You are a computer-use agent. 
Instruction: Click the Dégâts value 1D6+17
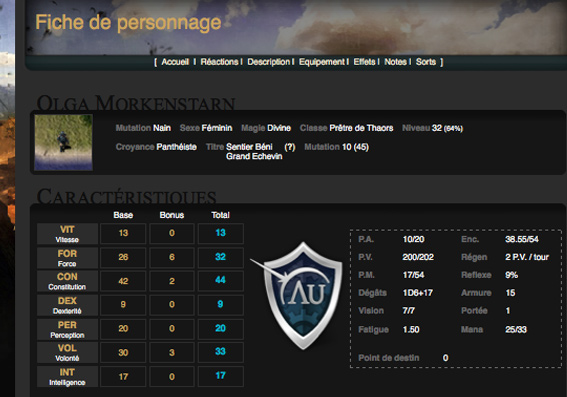pyautogui.click(x=418, y=293)
